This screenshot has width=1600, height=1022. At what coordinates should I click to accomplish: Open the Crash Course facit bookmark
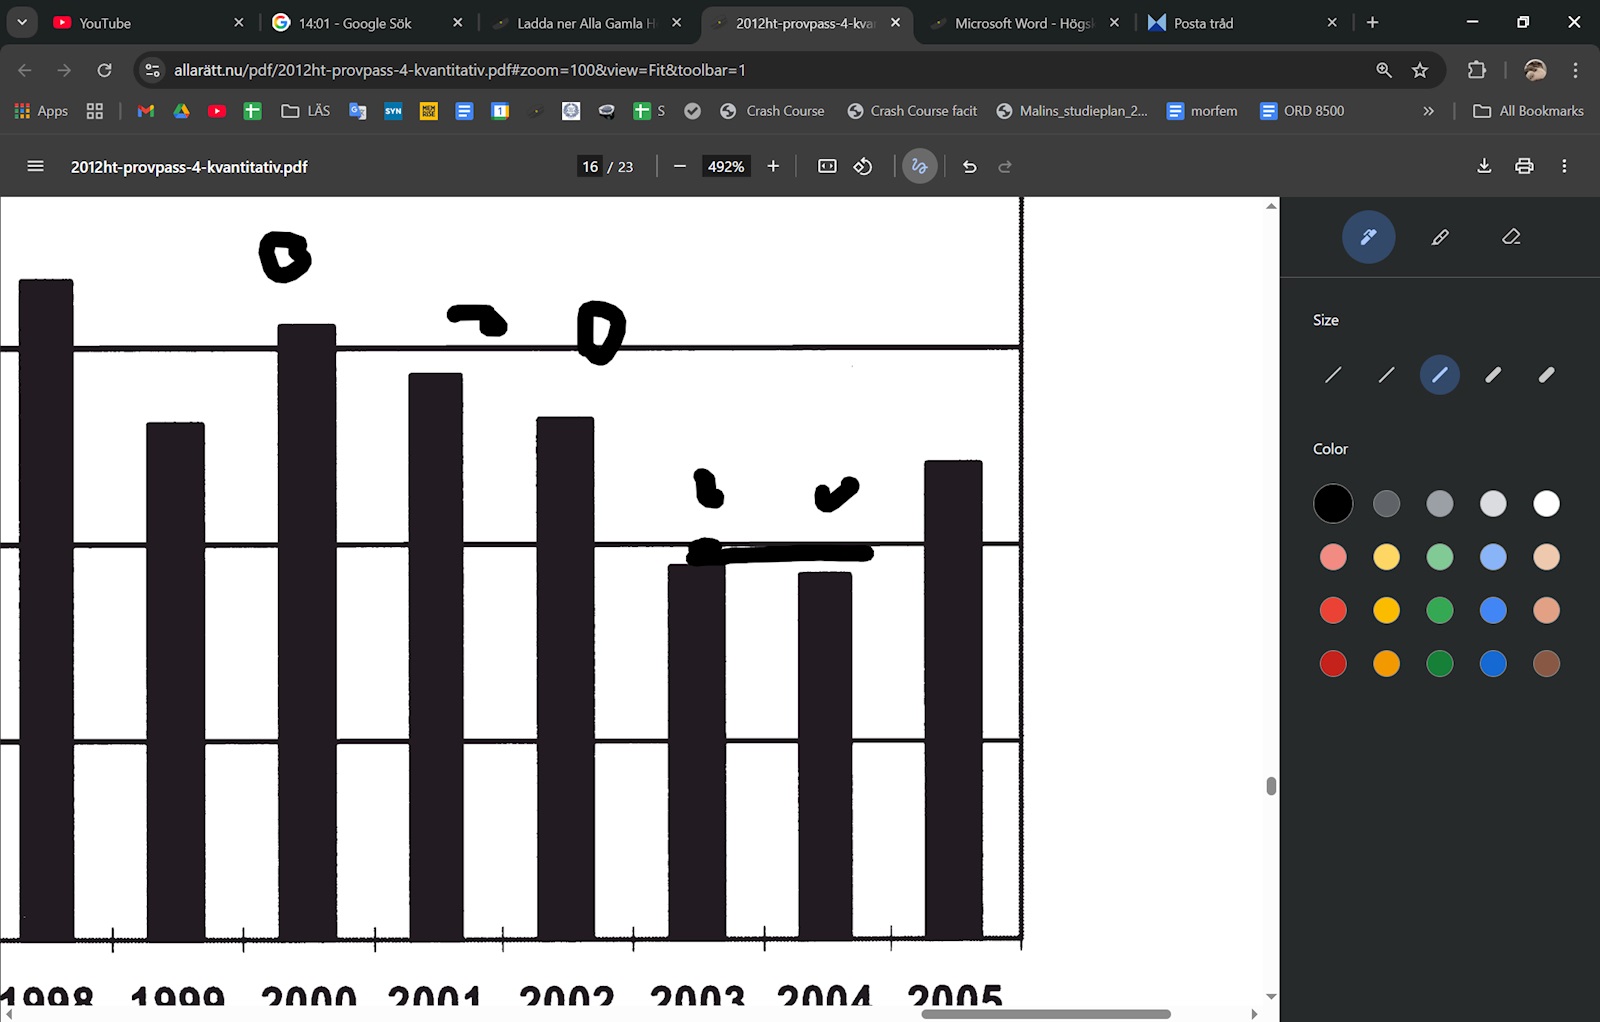[912, 111]
